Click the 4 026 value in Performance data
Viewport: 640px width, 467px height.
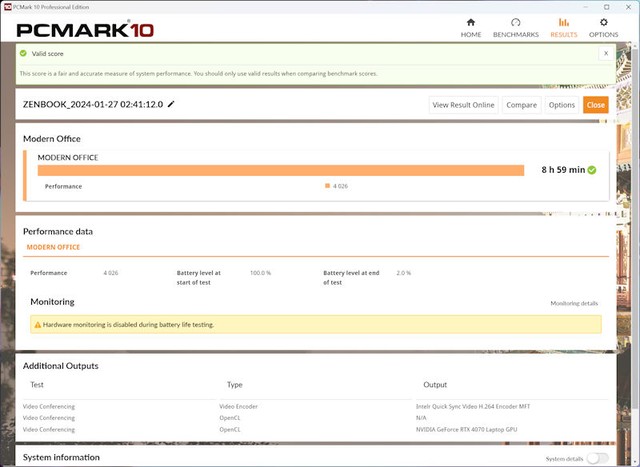tap(111, 273)
